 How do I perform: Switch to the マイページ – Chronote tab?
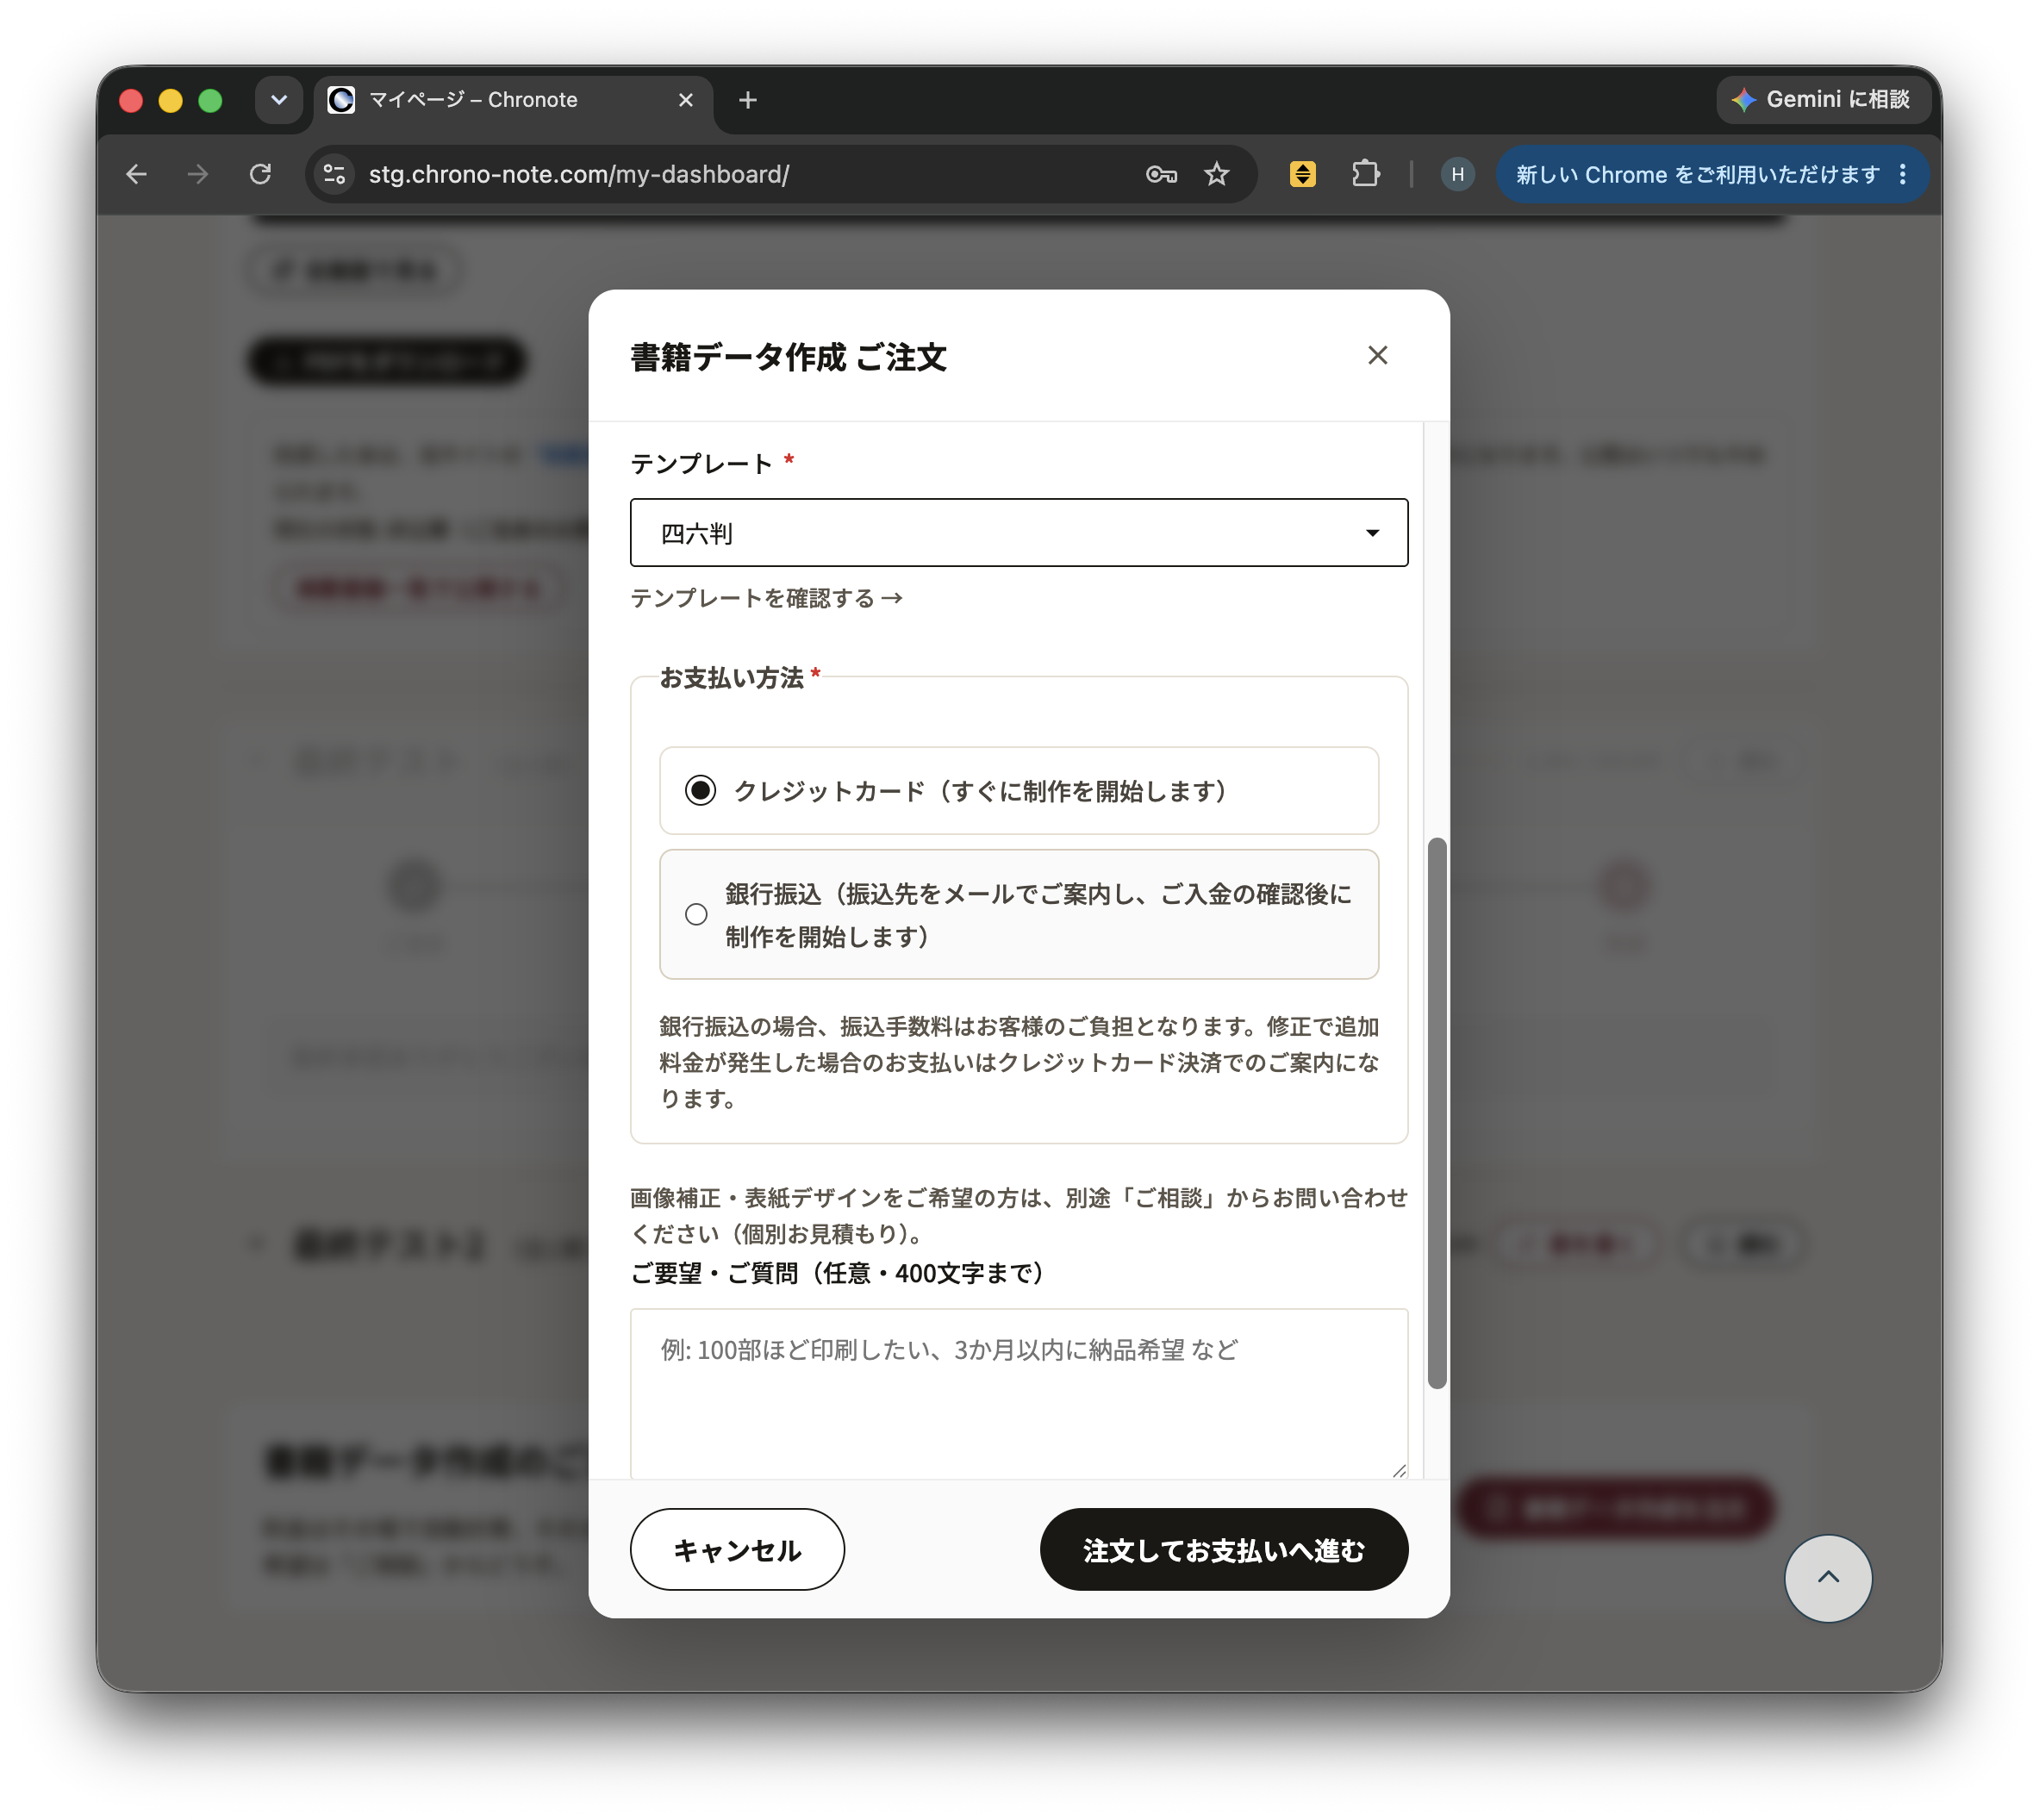[513, 100]
